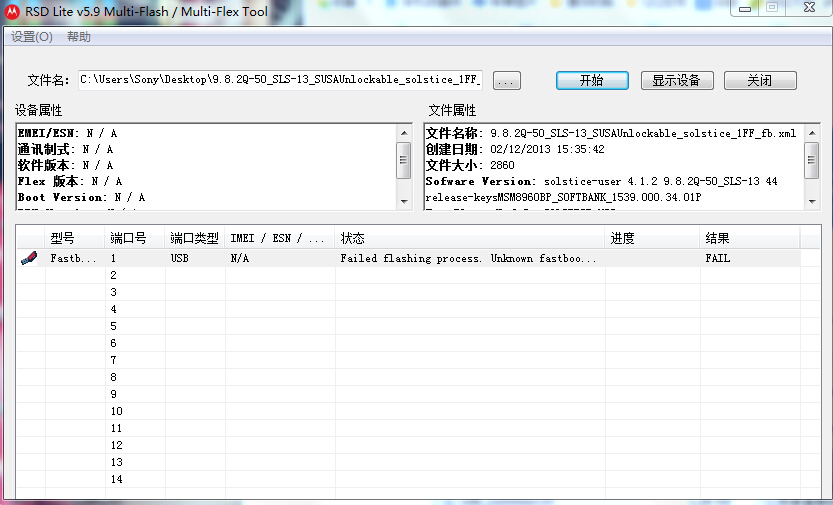Image resolution: width=833 pixels, height=505 pixels.
Task: Click the 文件大小 2860 line
Action: [470, 165]
